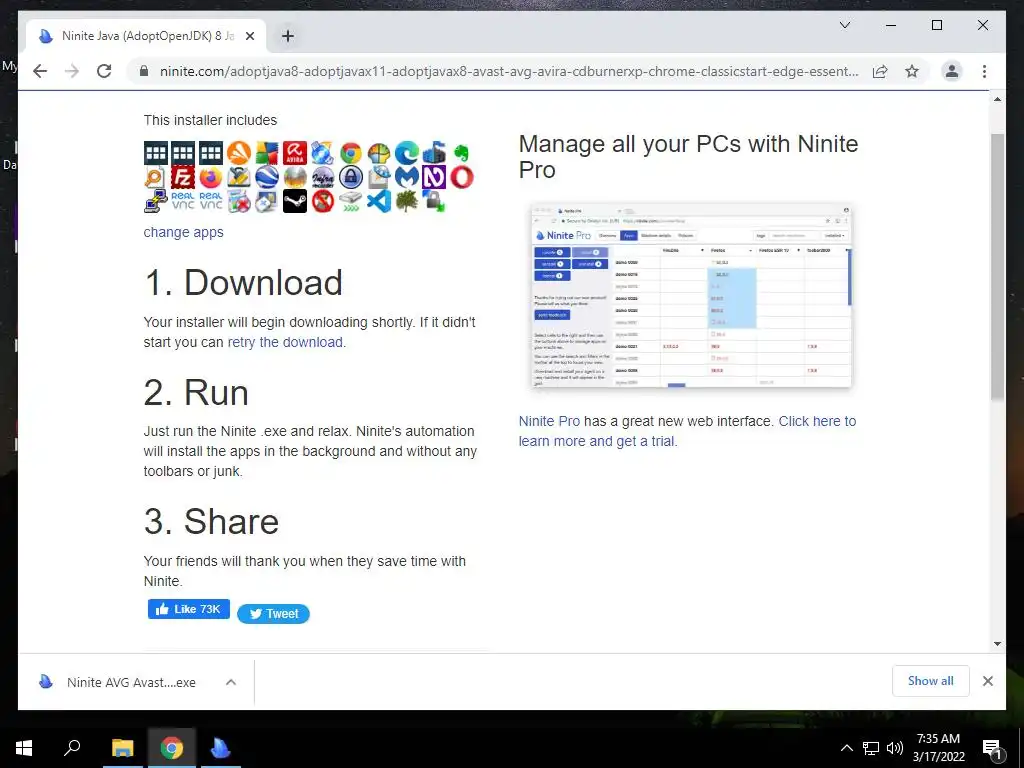Click the InfraRecorder icon
The width and height of the screenshot is (1024, 768).
coord(323,177)
